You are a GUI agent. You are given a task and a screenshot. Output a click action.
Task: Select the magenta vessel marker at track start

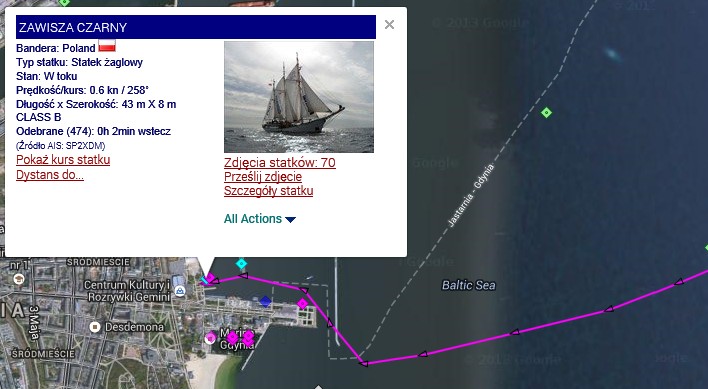point(210,278)
